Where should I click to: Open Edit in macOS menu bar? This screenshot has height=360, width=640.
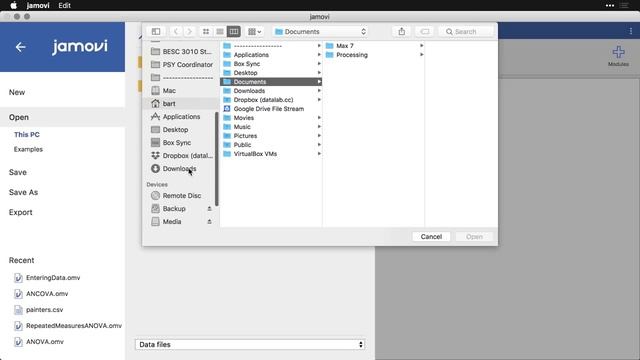point(64,5)
